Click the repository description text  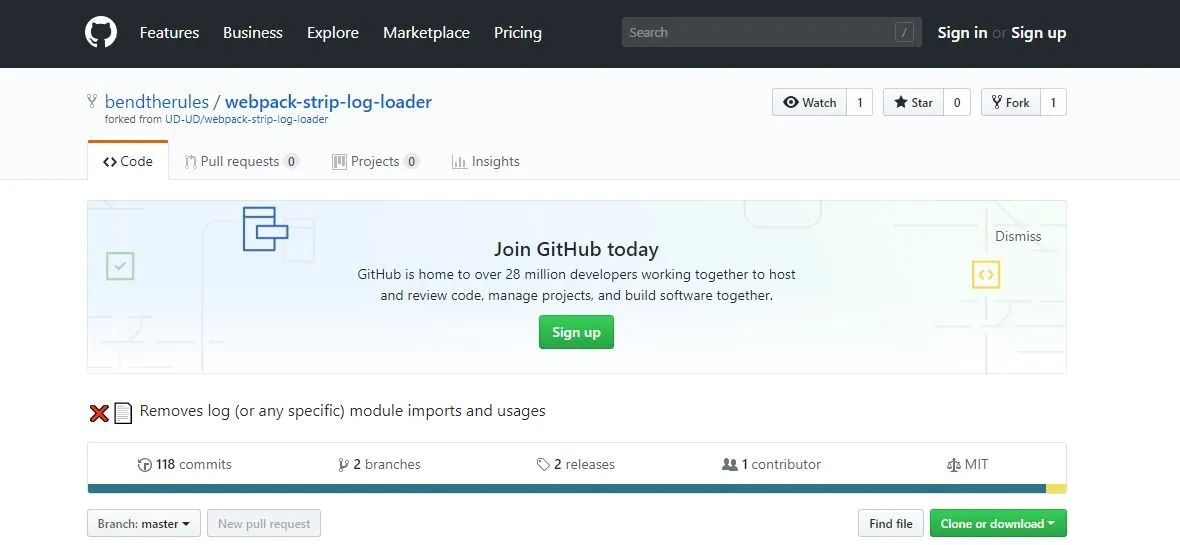pos(342,411)
